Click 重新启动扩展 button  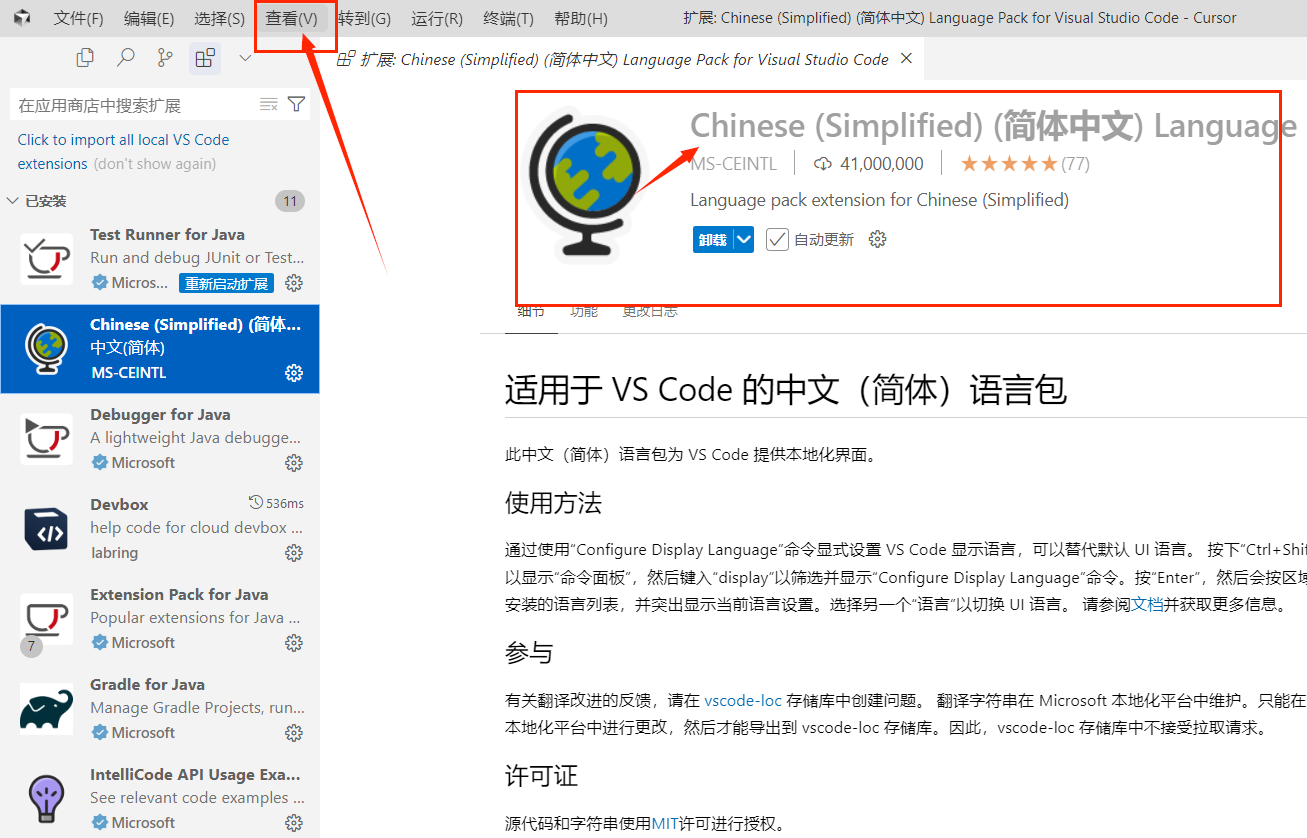(227, 283)
